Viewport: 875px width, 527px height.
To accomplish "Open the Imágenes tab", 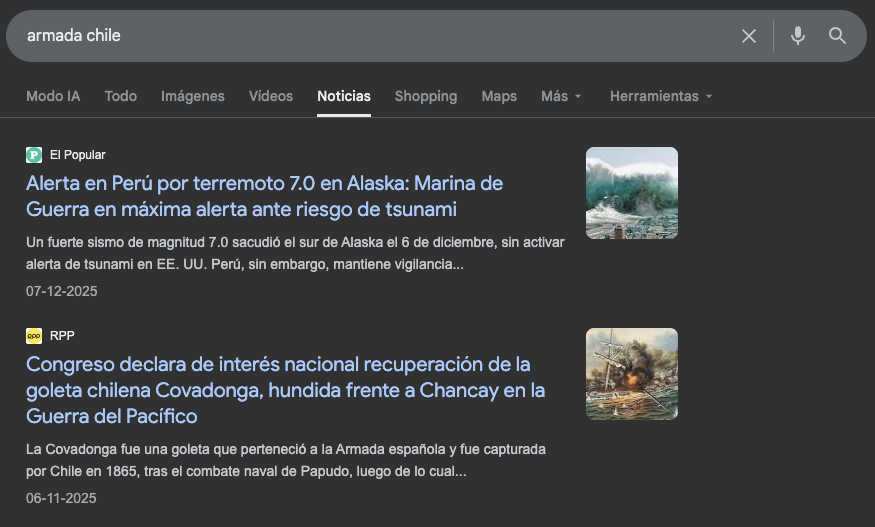I will pyautogui.click(x=192, y=96).
